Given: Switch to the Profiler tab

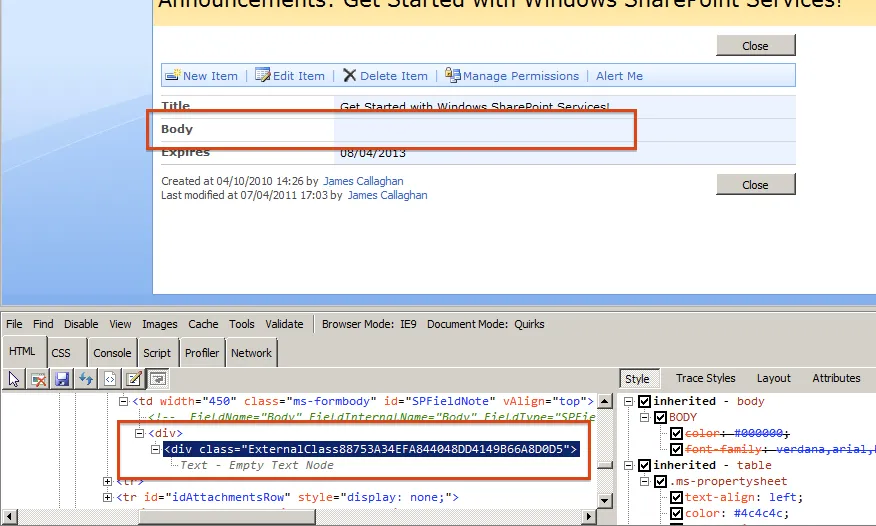Looking at the screenshot, I should [x=202, y=353].
